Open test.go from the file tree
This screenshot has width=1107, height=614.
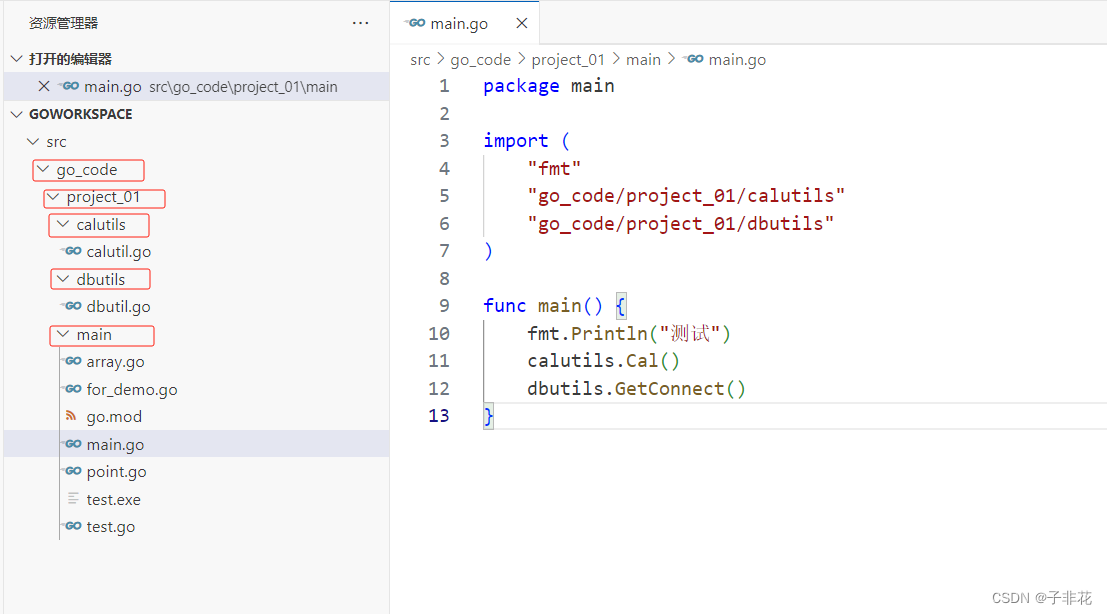pos(111,527)
